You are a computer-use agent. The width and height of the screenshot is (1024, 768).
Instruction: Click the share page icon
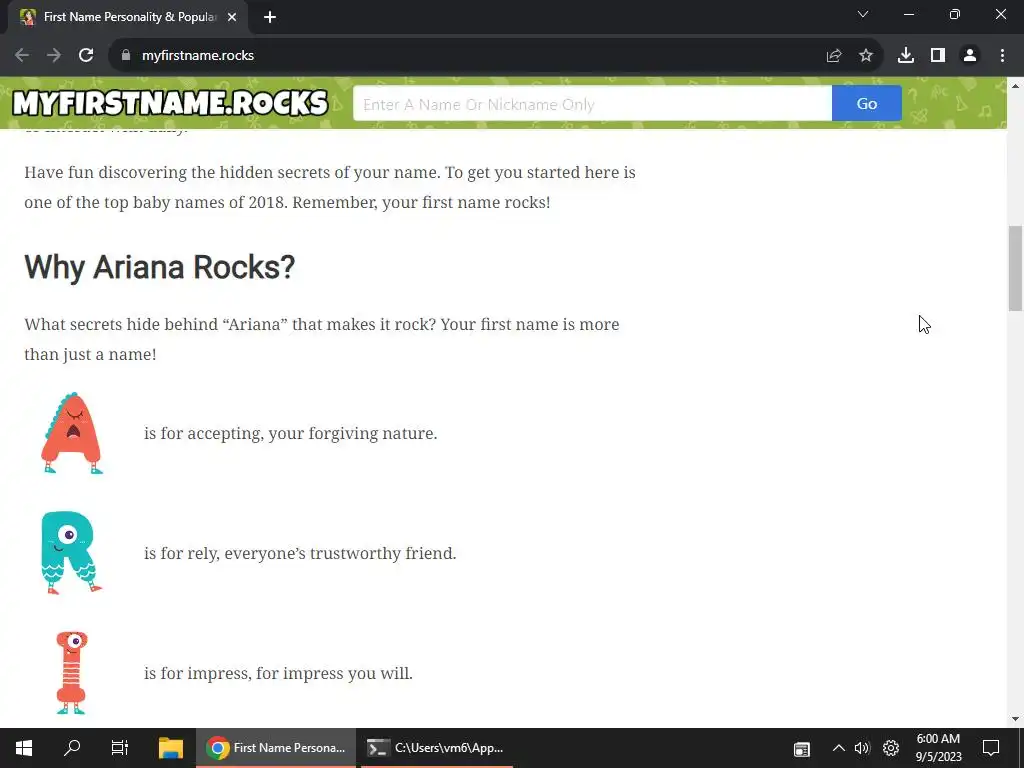click(834, 56)
